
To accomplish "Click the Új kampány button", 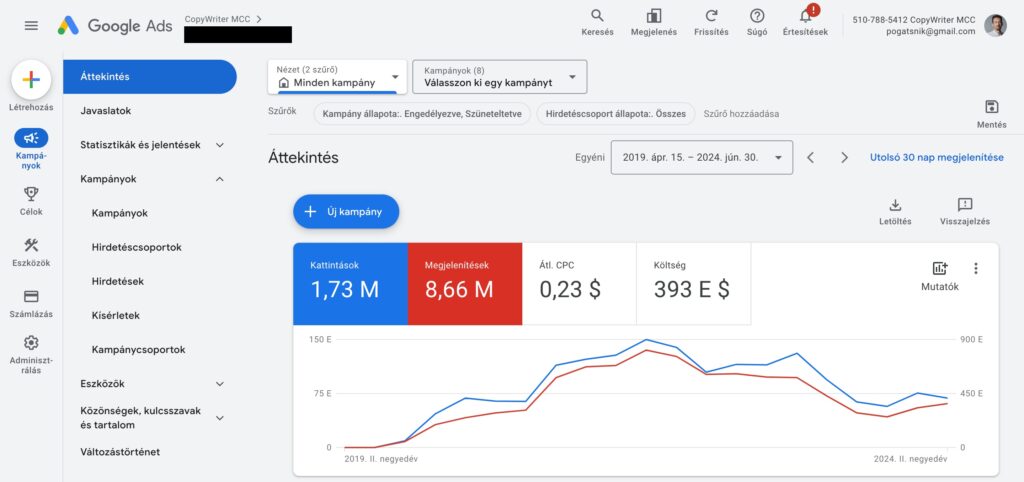I will (x=345, y=212).
